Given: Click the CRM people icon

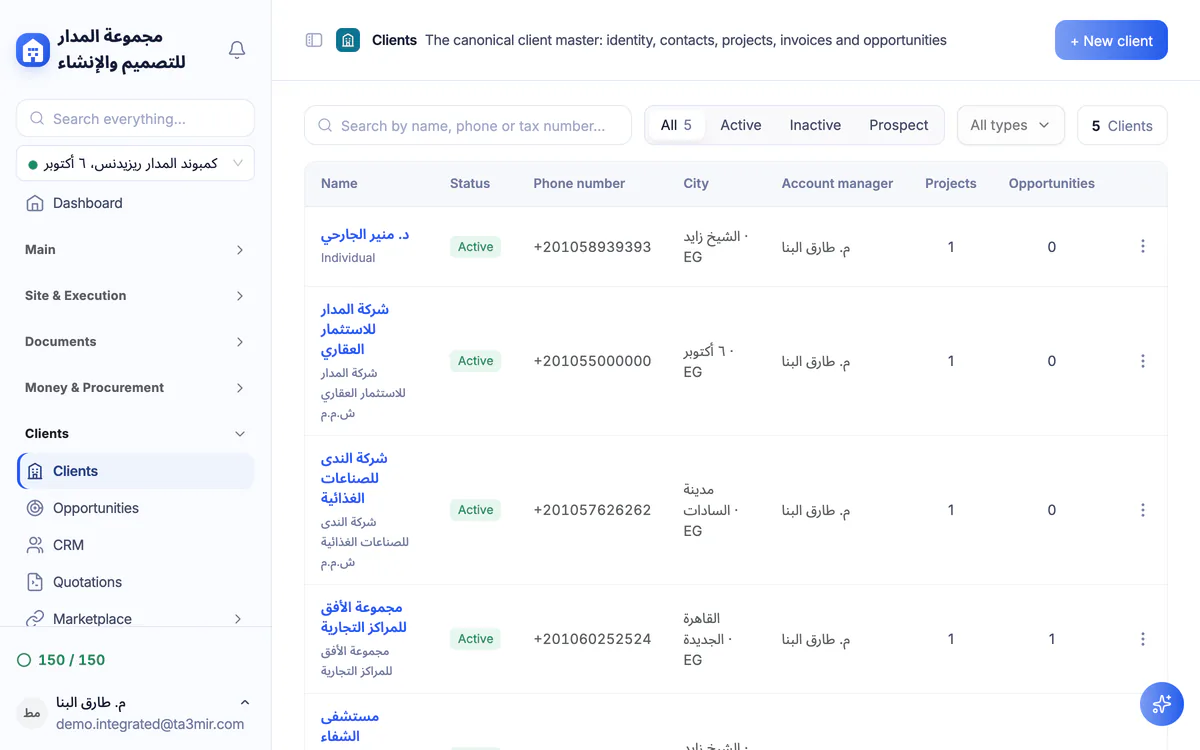Looking at the screenshot, I should (x=35, y=545).
